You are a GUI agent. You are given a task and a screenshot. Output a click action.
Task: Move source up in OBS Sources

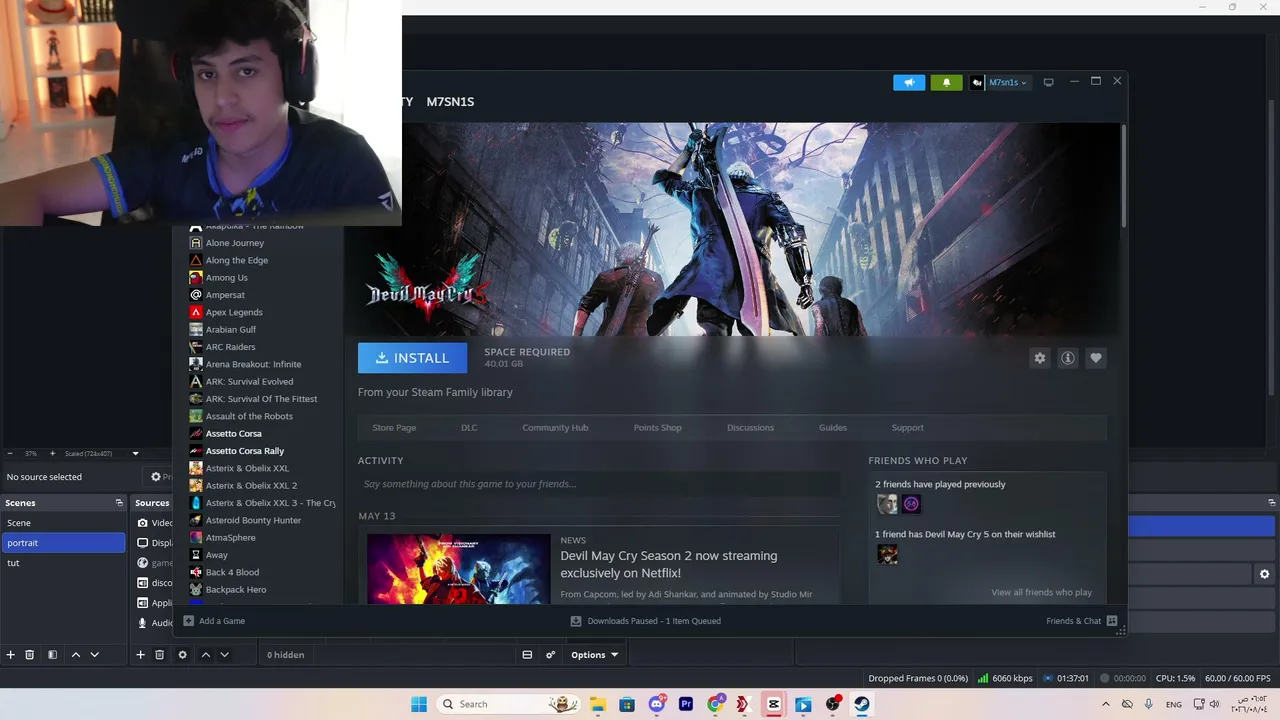(205, 655)
